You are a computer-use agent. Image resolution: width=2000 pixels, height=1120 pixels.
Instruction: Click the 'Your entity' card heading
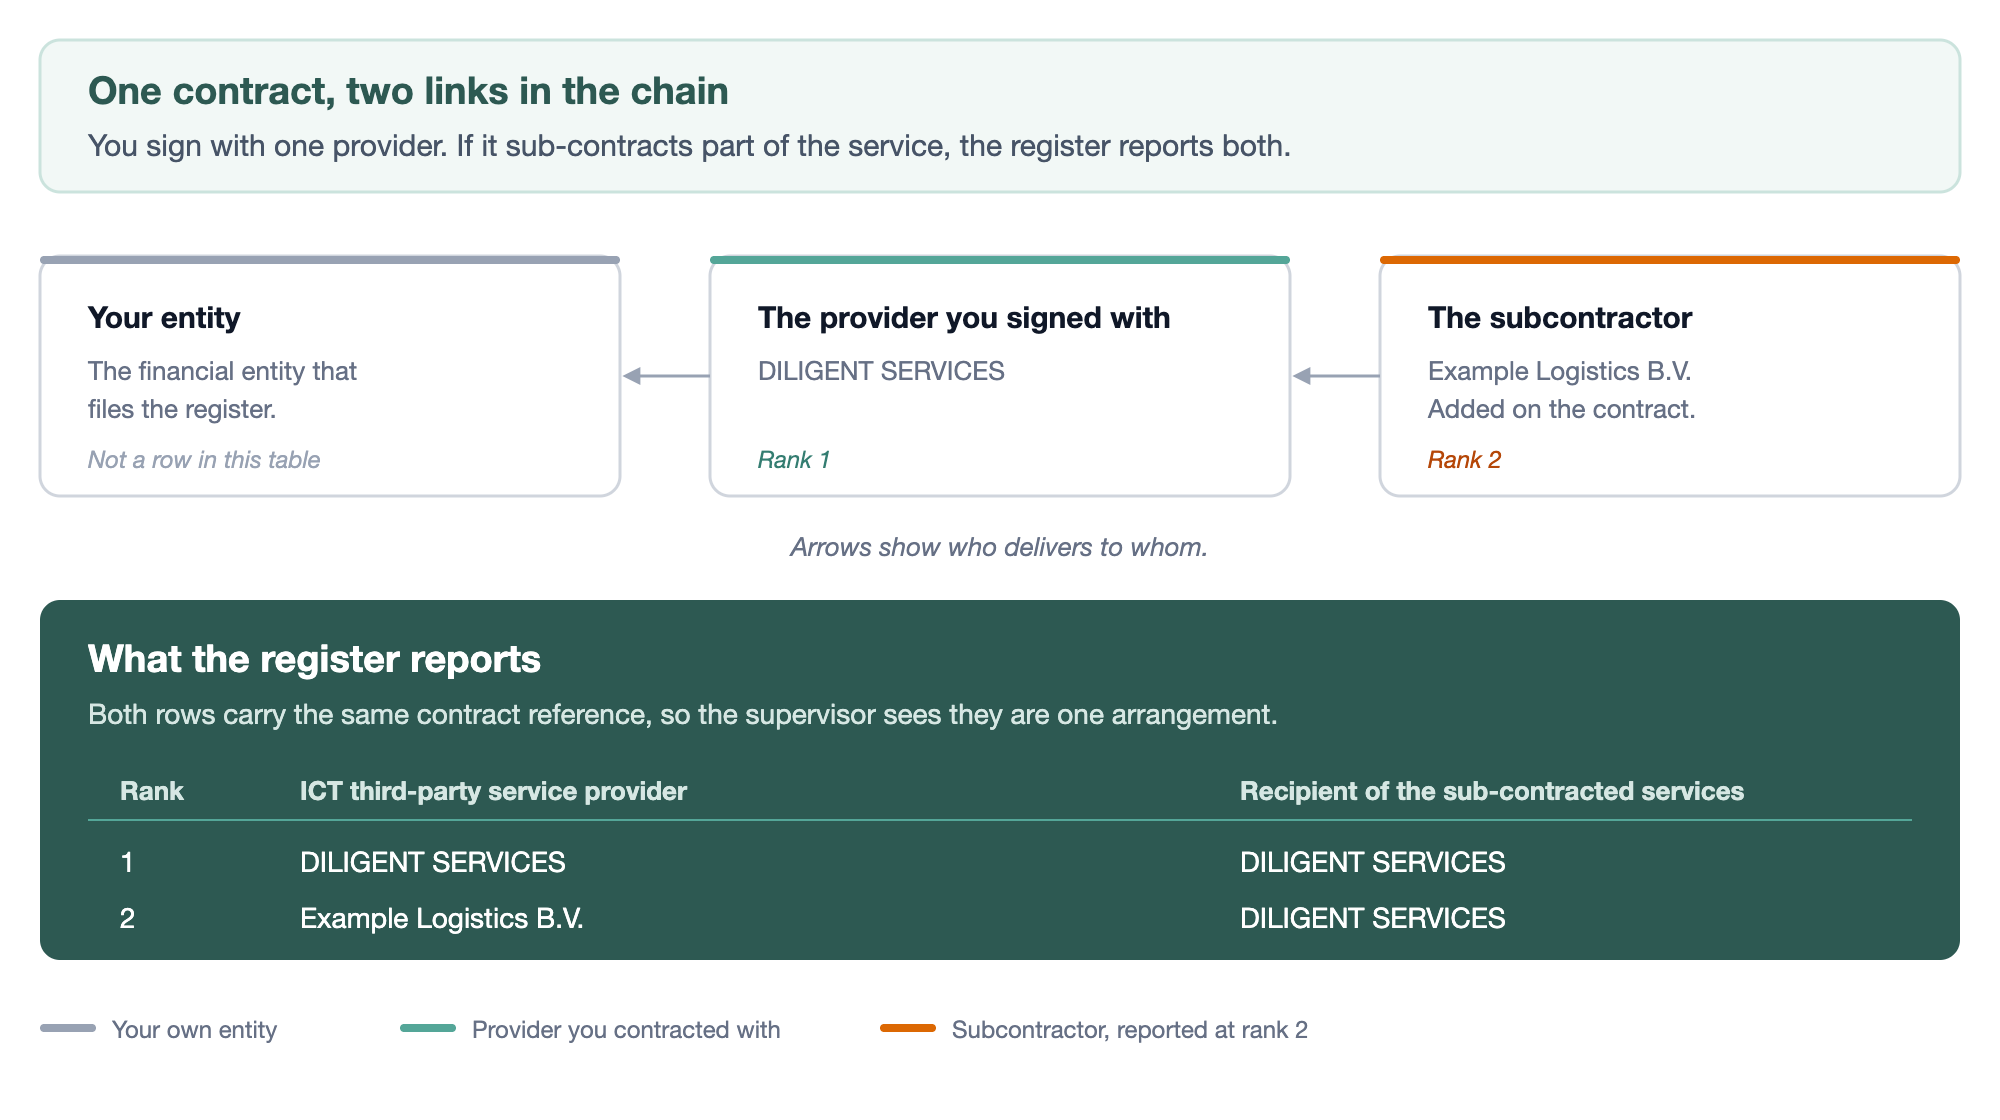(x=164, y=318)
